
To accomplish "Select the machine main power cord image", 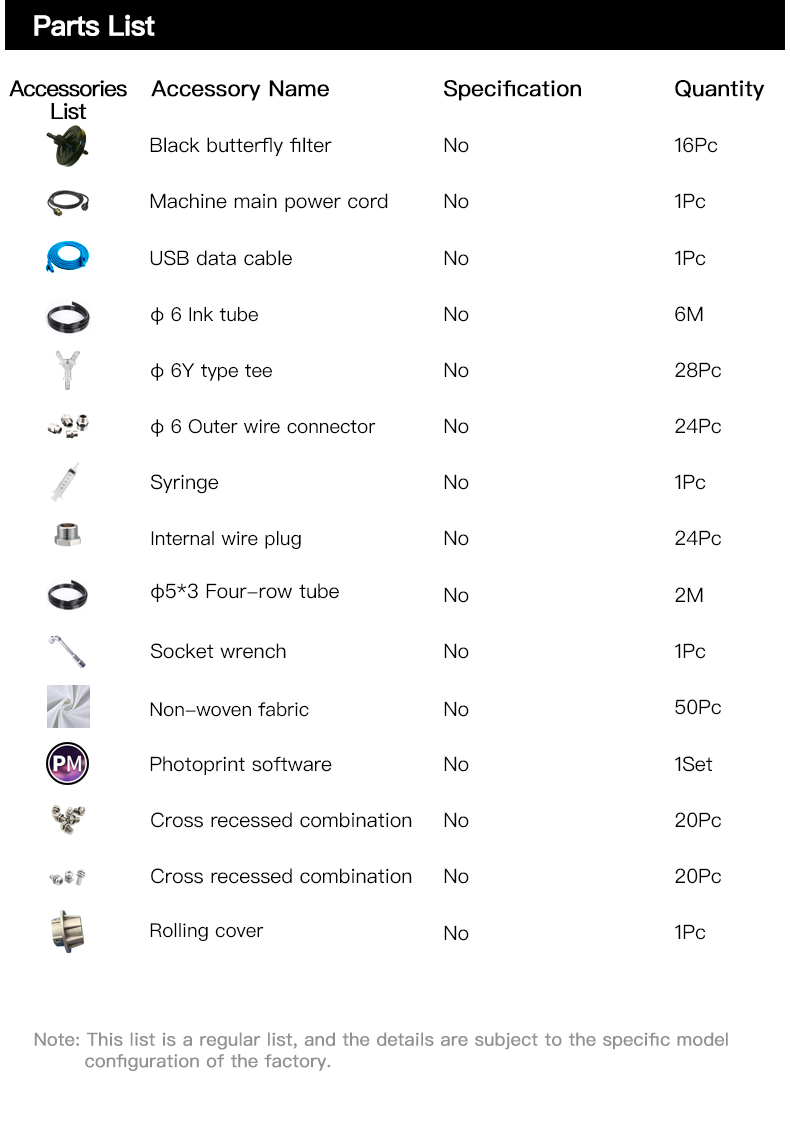I will pos(68,202).
